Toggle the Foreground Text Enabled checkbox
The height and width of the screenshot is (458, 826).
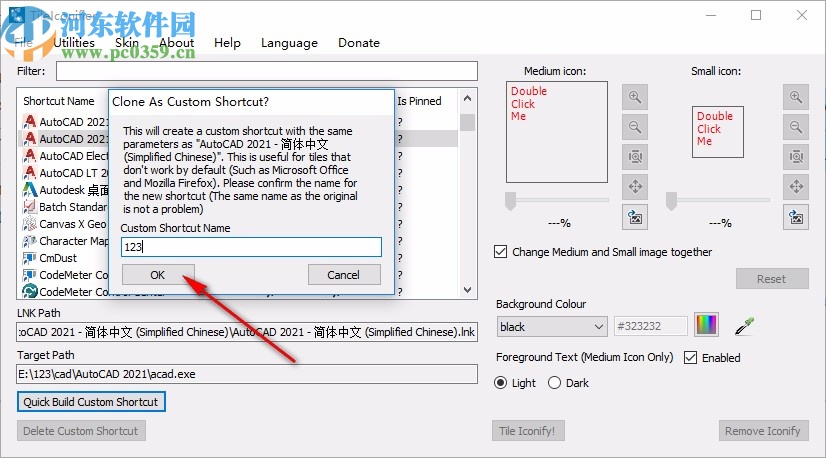click(690, 357)
